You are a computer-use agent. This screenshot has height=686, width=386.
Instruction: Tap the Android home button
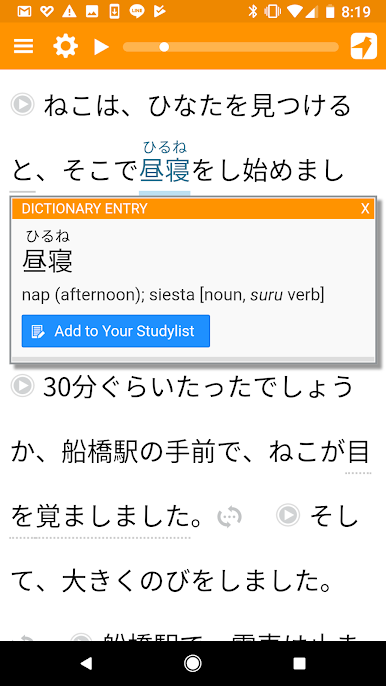193,664
